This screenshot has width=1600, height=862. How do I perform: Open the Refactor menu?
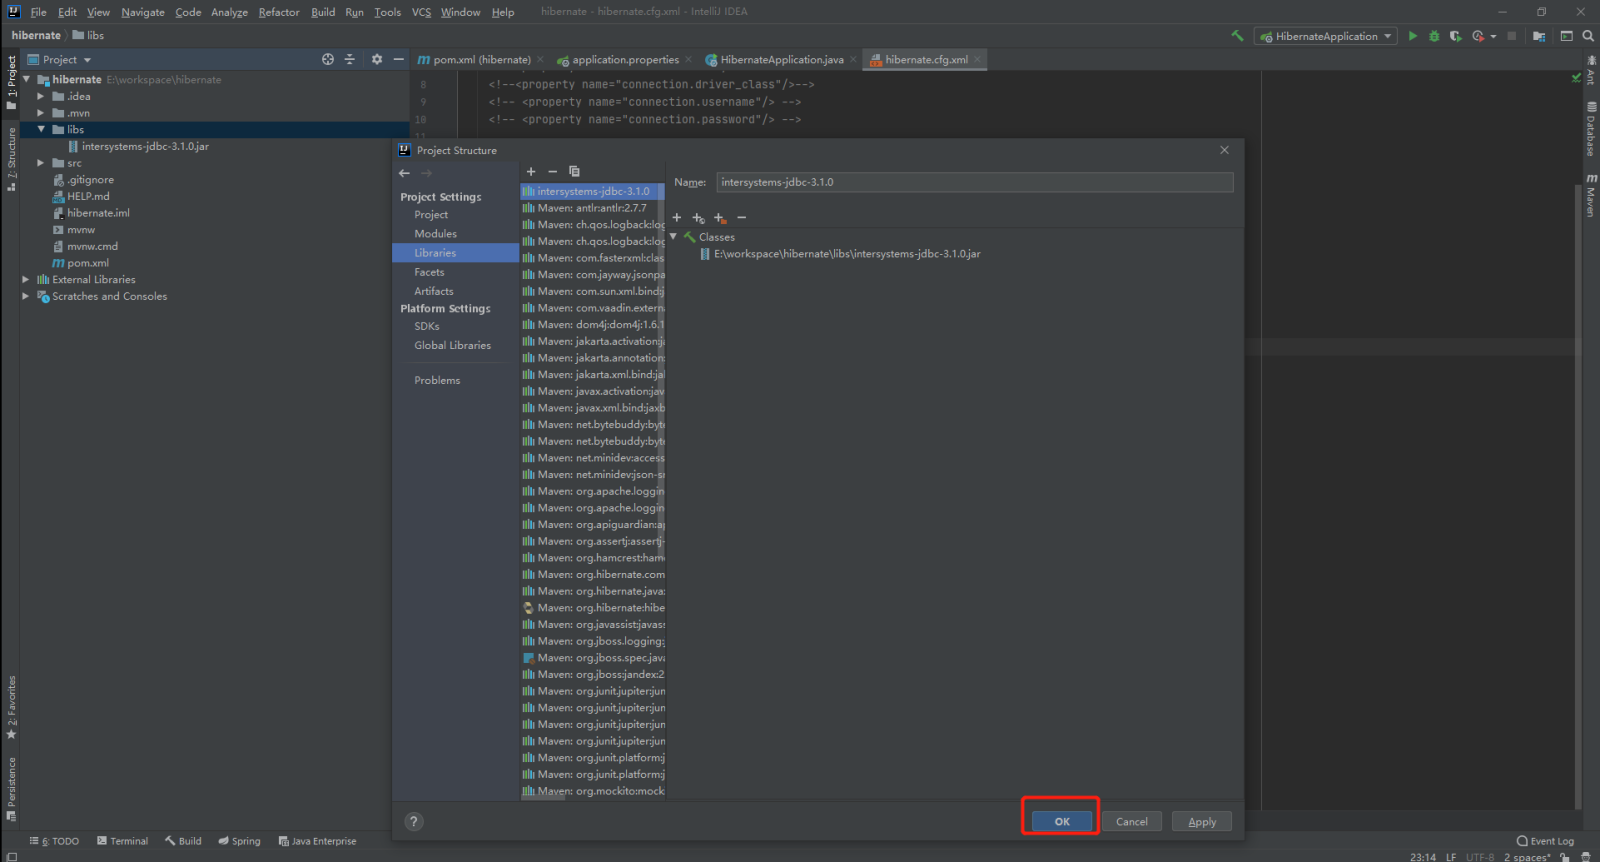(279, 12)
